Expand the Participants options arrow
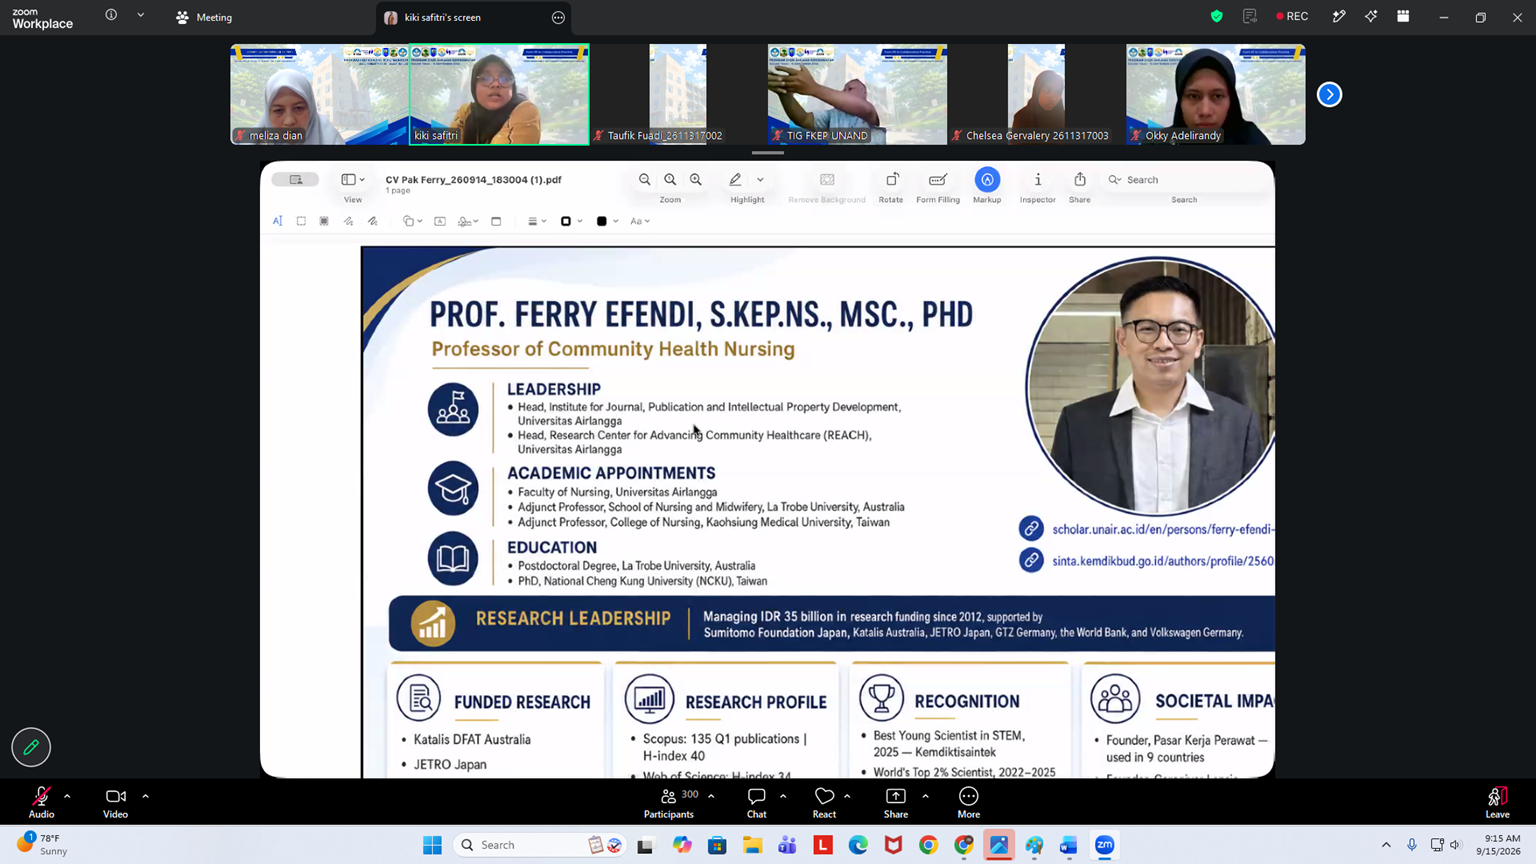Image resolution: width=1536 pixels, height=864 pixels. click(x=711, y=796)
